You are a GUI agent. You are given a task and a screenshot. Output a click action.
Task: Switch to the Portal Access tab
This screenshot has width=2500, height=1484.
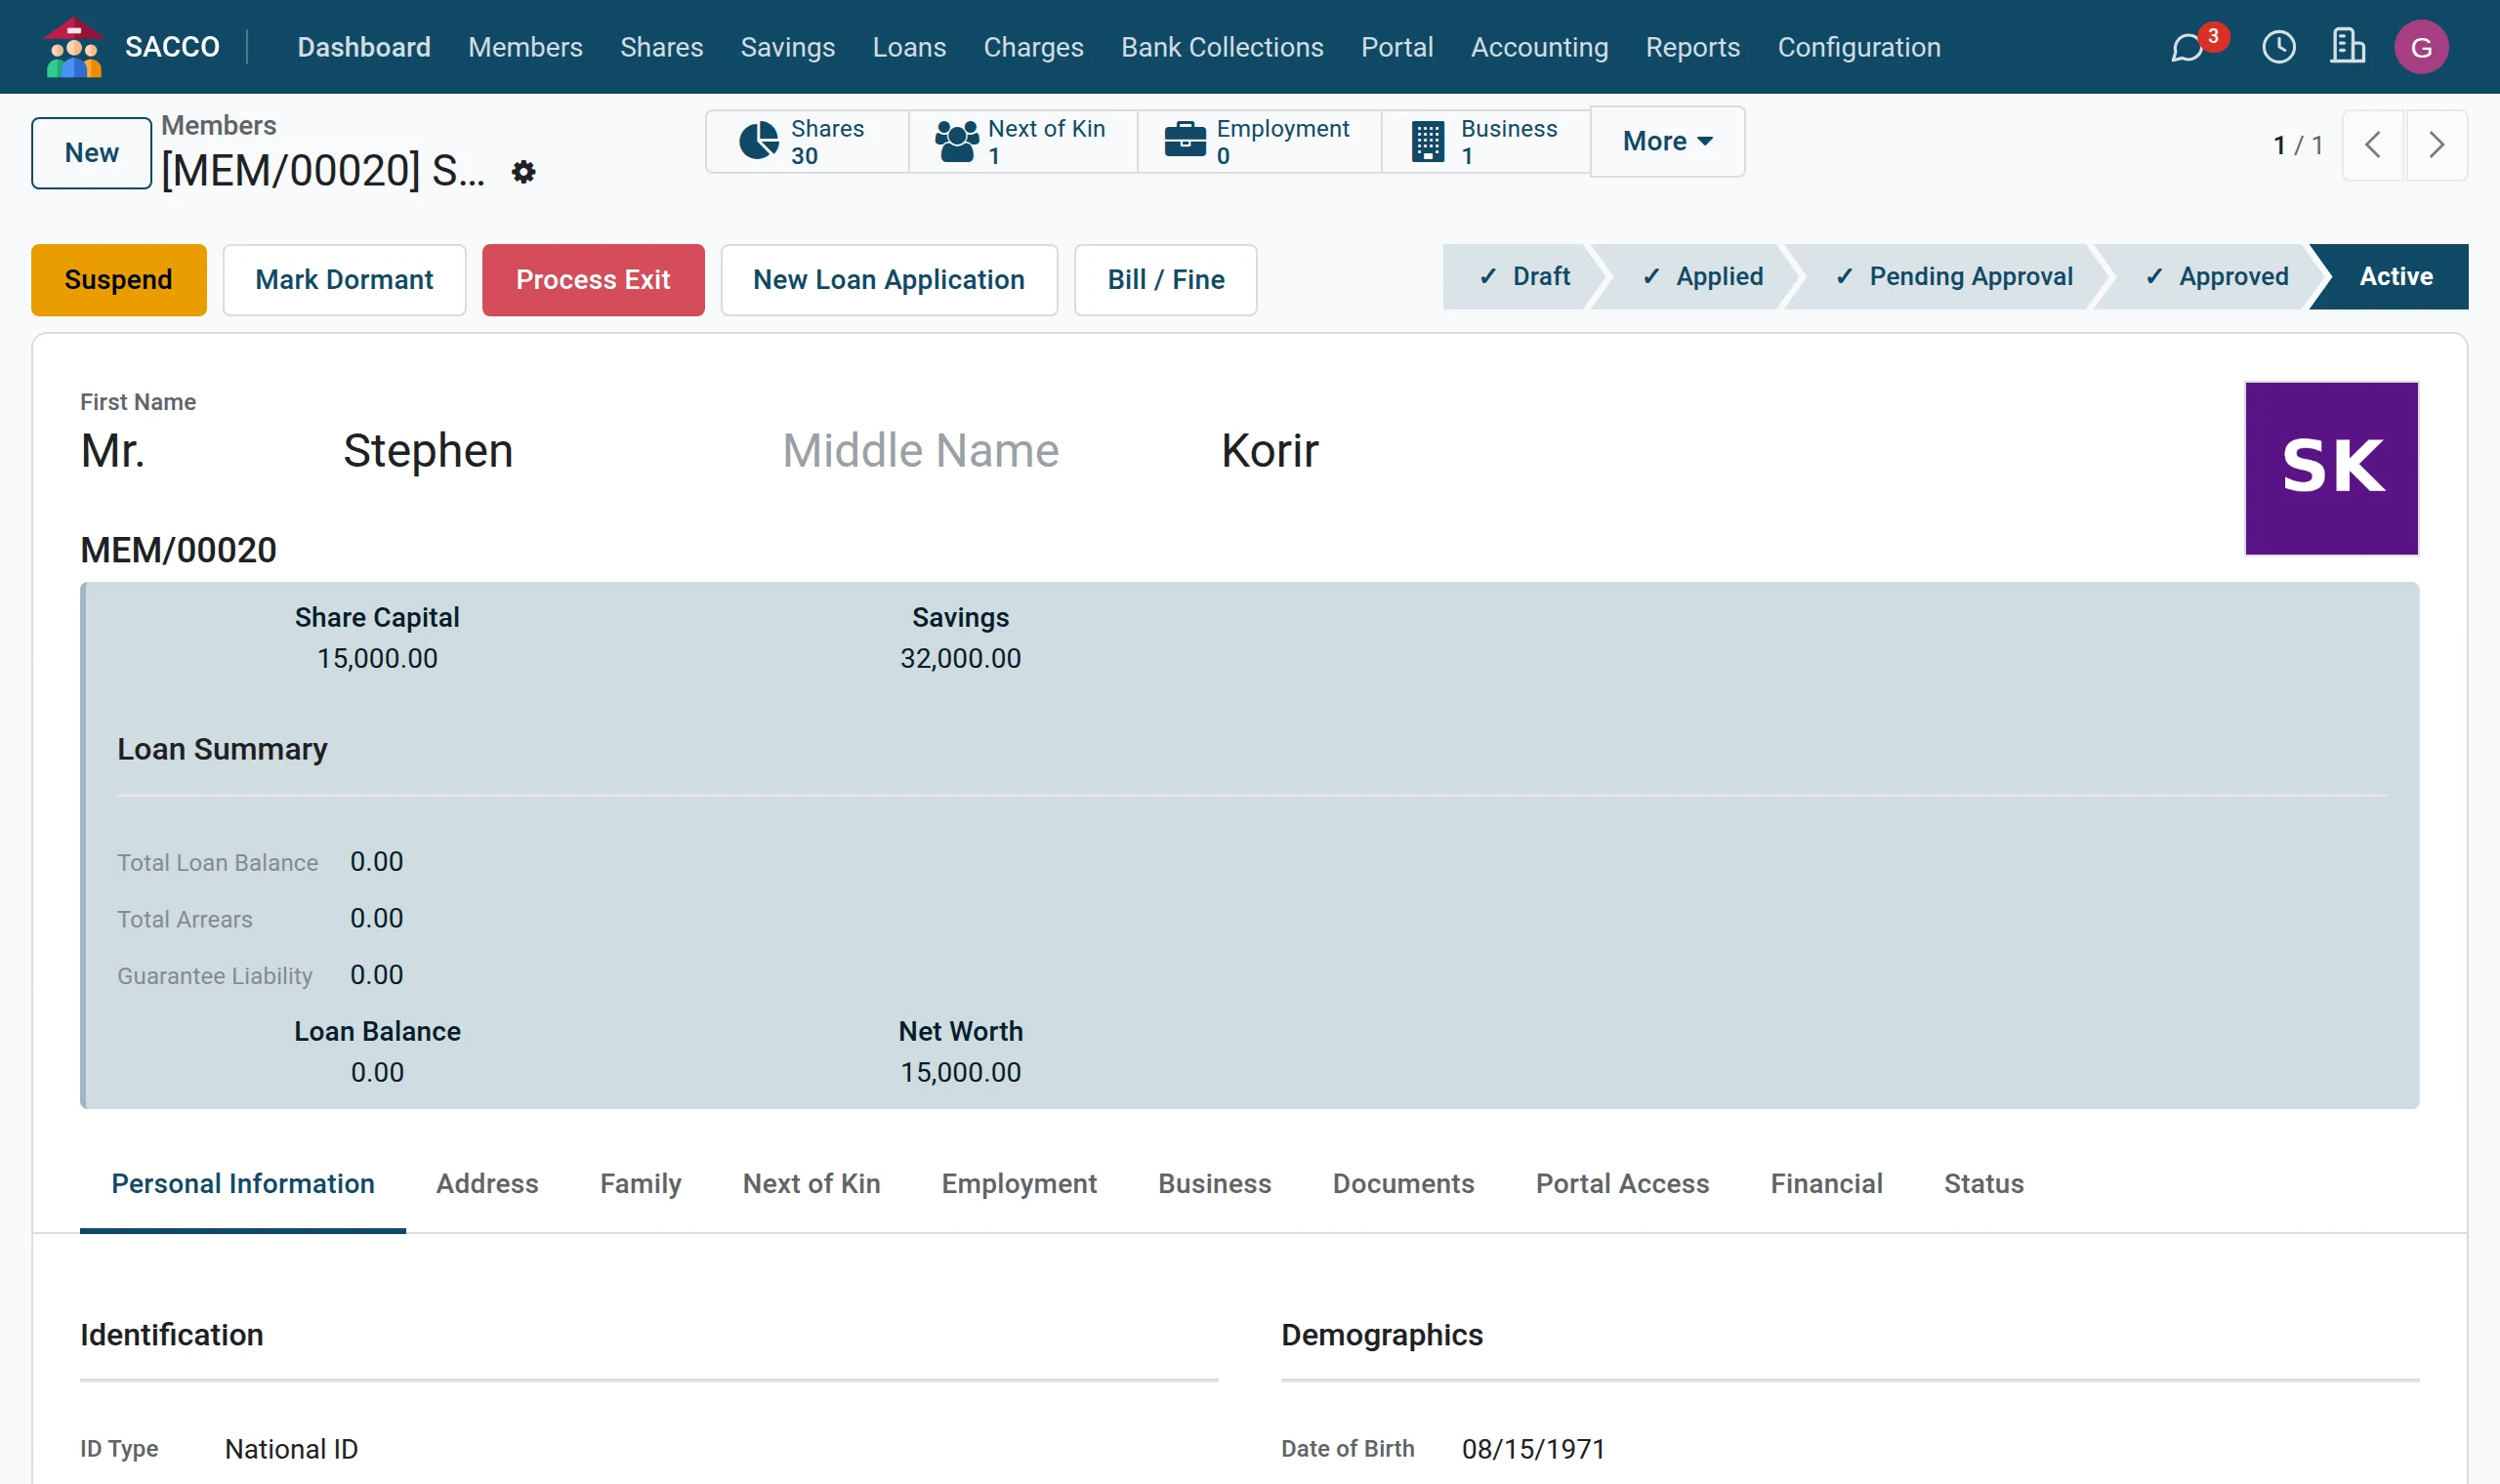coord(1622,1184)
